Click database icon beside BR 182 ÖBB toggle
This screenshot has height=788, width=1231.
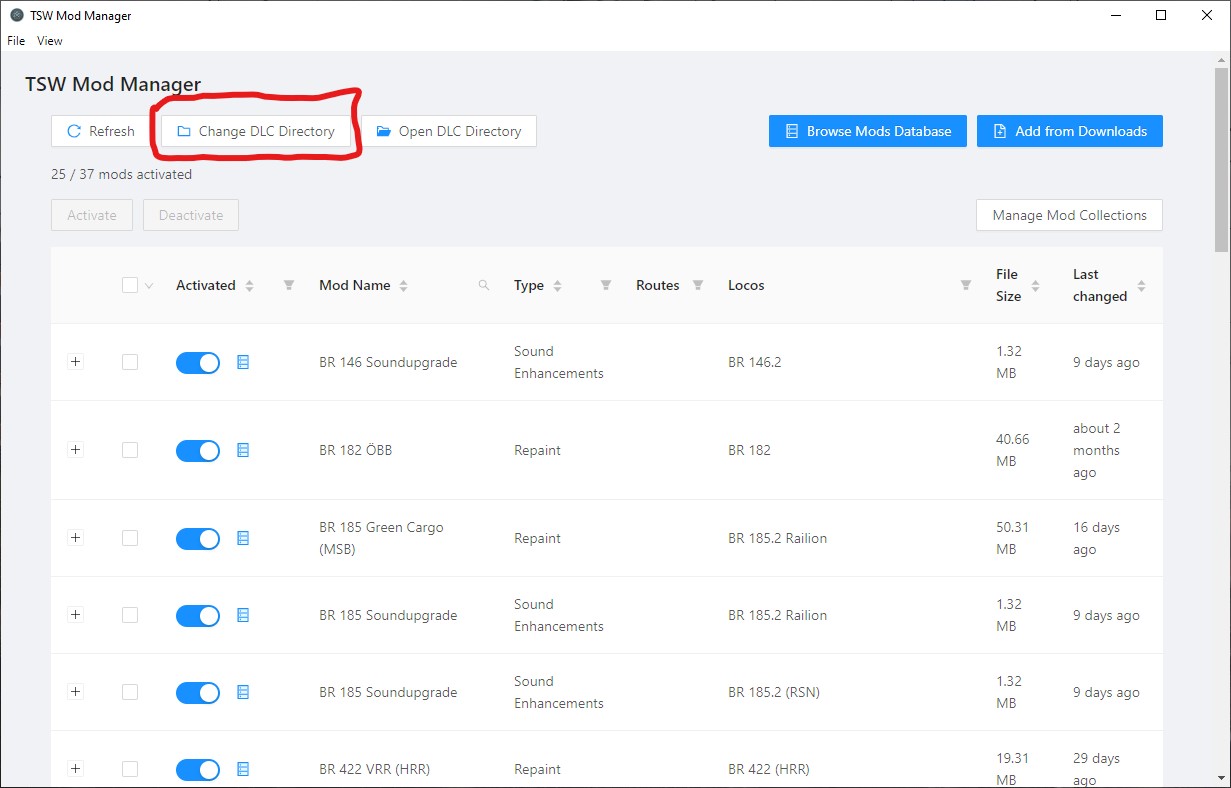pyautogui.click(x=242, y=451)
